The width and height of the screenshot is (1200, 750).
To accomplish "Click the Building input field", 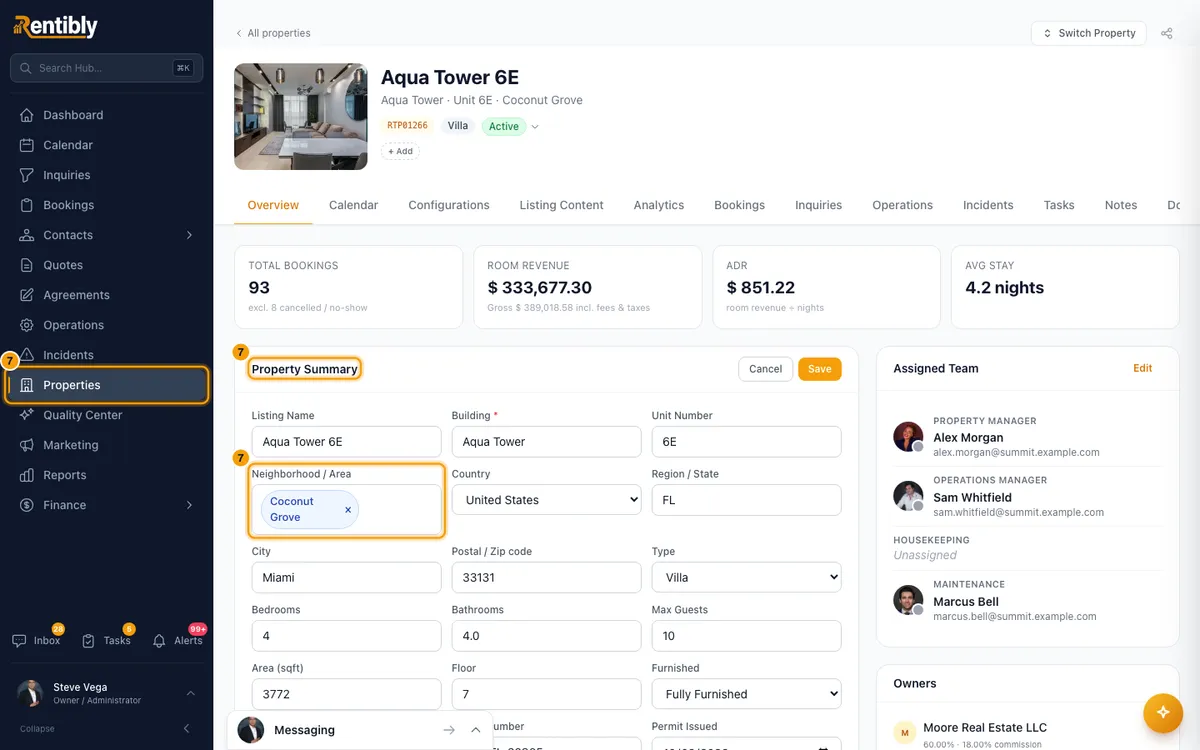I will (x=546, y=442).
